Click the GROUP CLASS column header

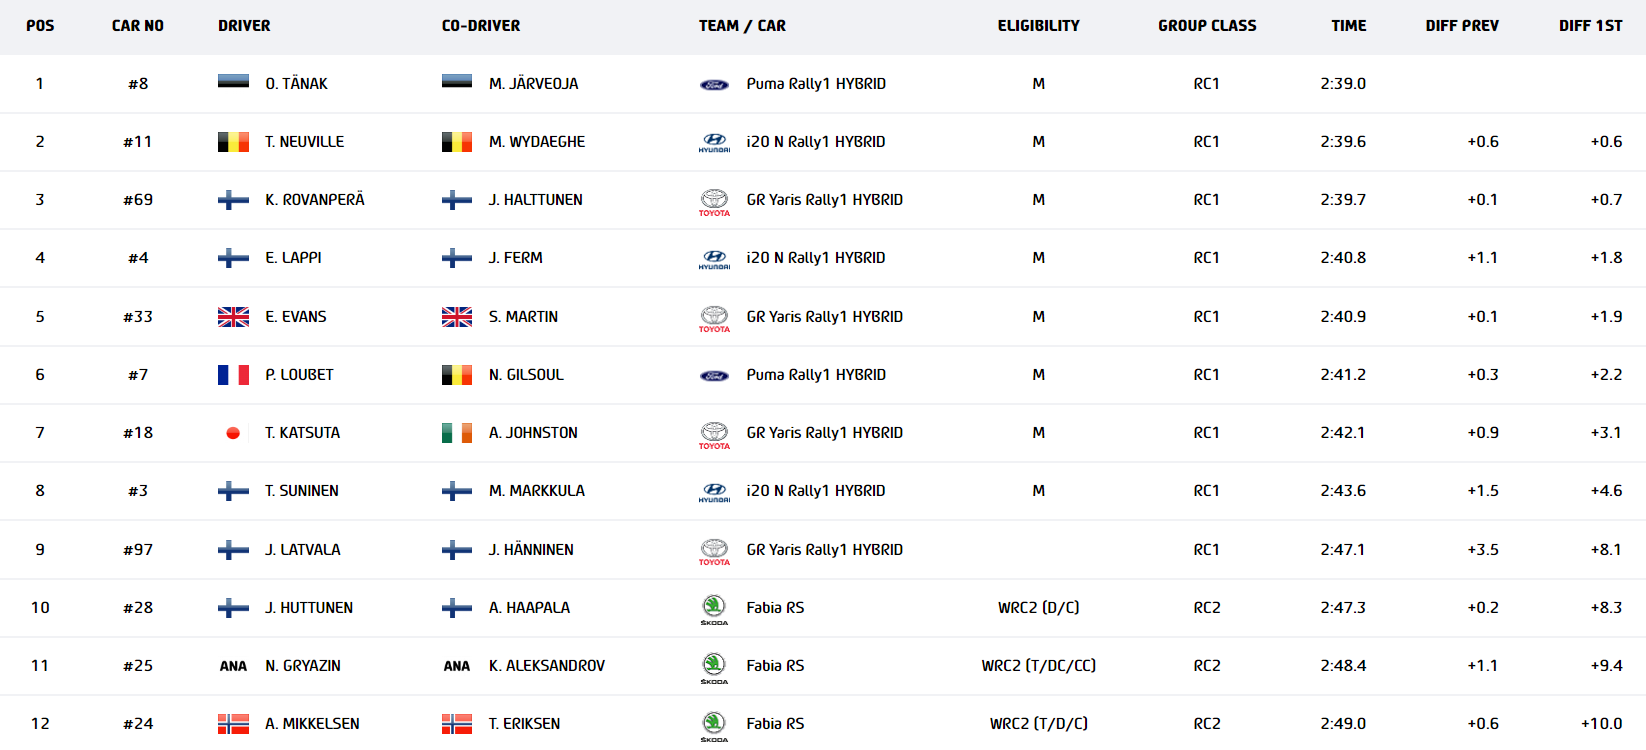pos(1207,26)
